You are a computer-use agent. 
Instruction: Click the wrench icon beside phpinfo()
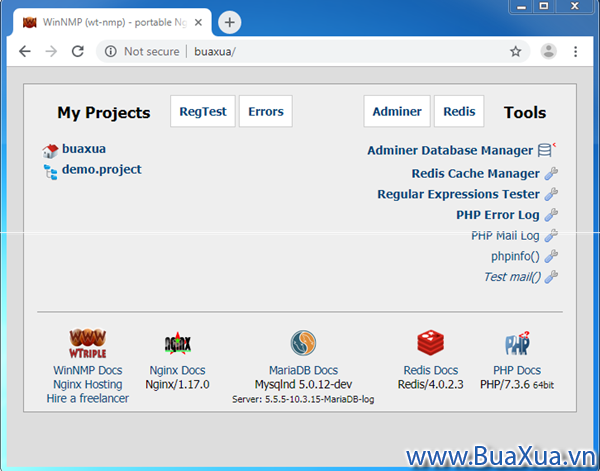tap(551, 256)
